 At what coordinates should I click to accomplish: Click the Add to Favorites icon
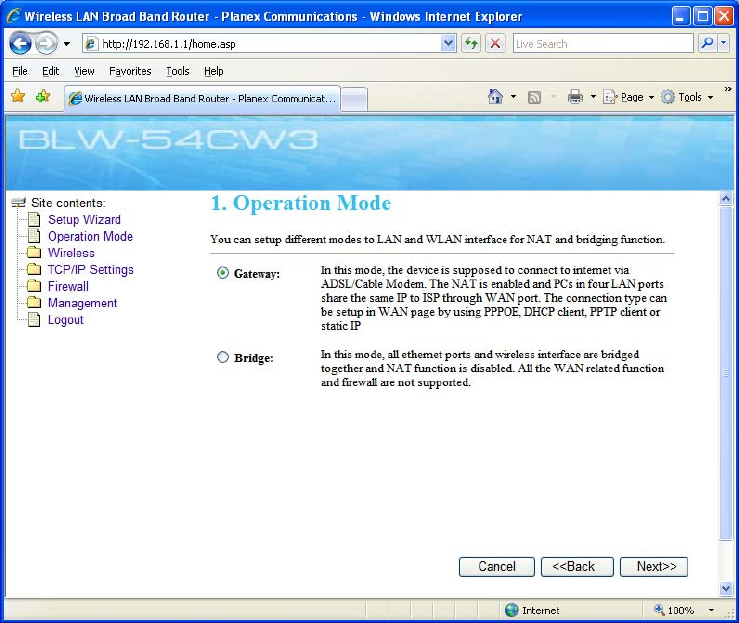[x=43, y=96]
